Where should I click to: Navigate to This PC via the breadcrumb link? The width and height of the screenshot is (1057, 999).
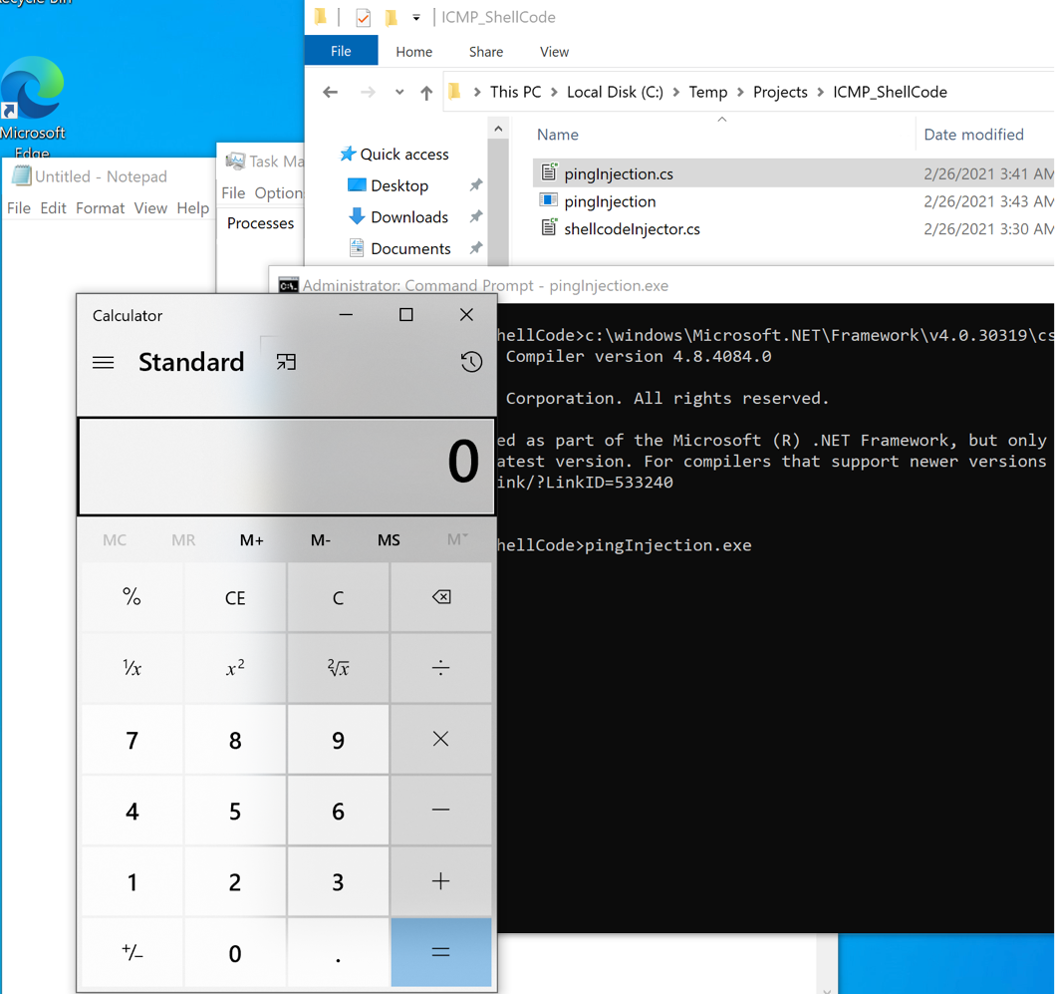(x=515, y=92)
